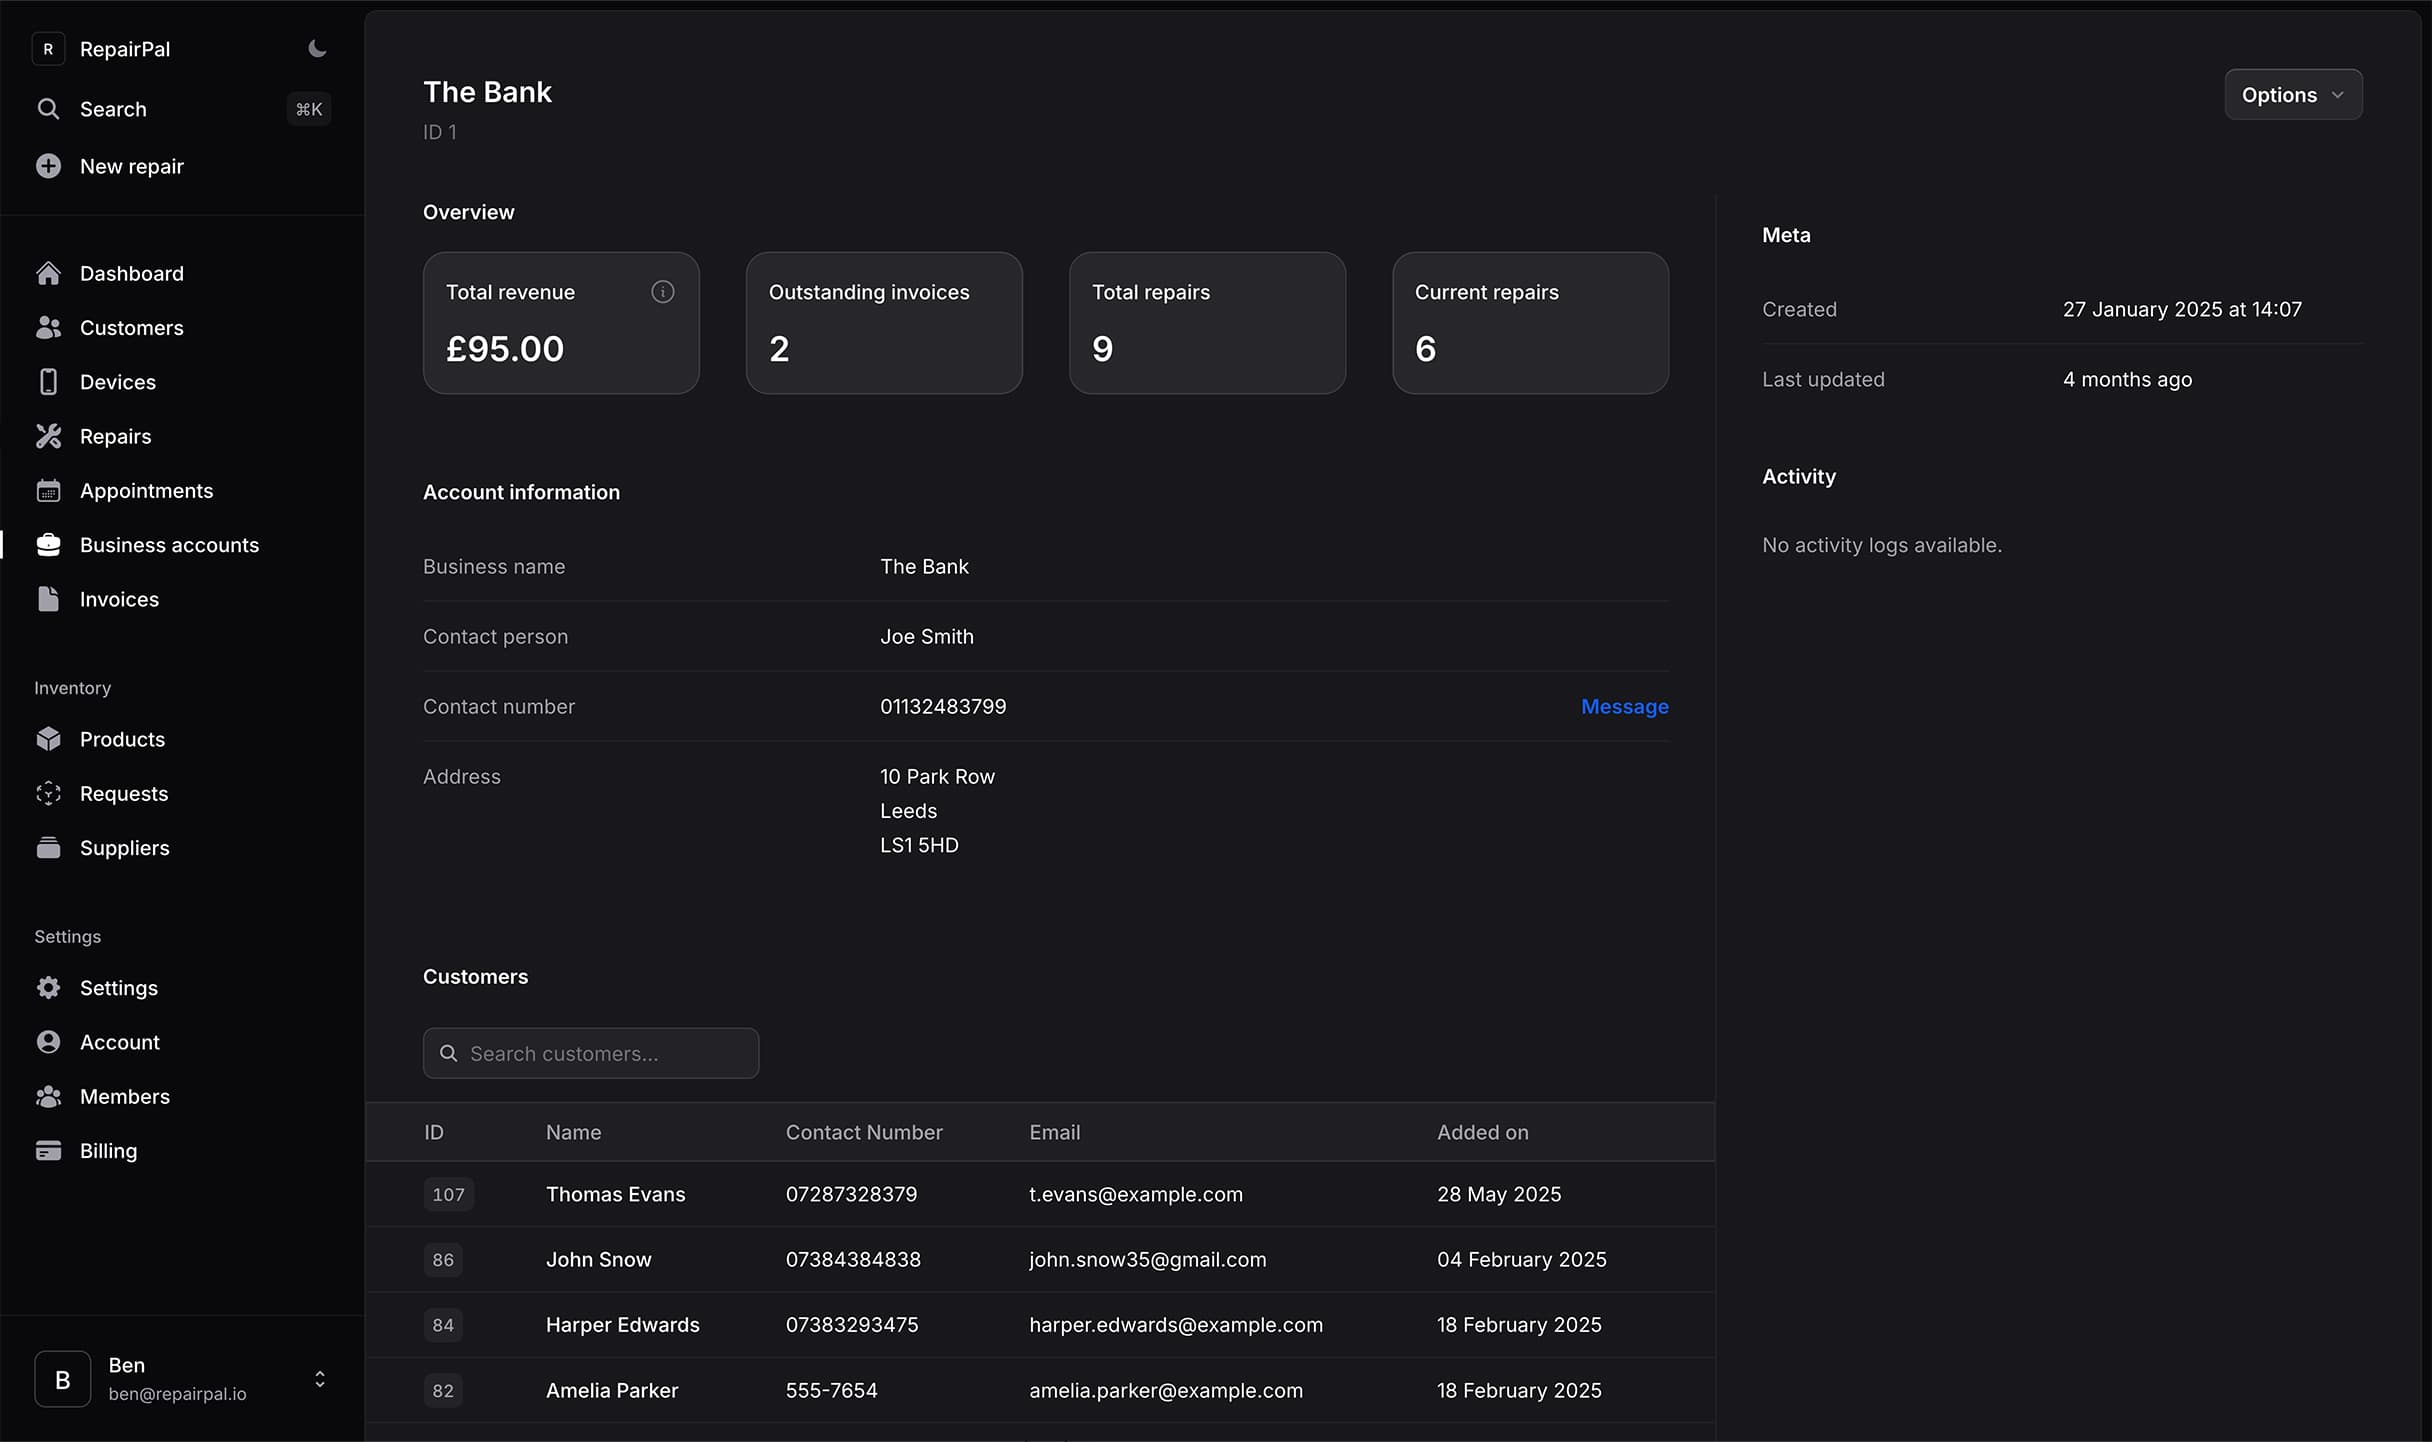Click the Added on column header
Viewport: 2432px width, 1442px height.
tap(1483, 1133)
